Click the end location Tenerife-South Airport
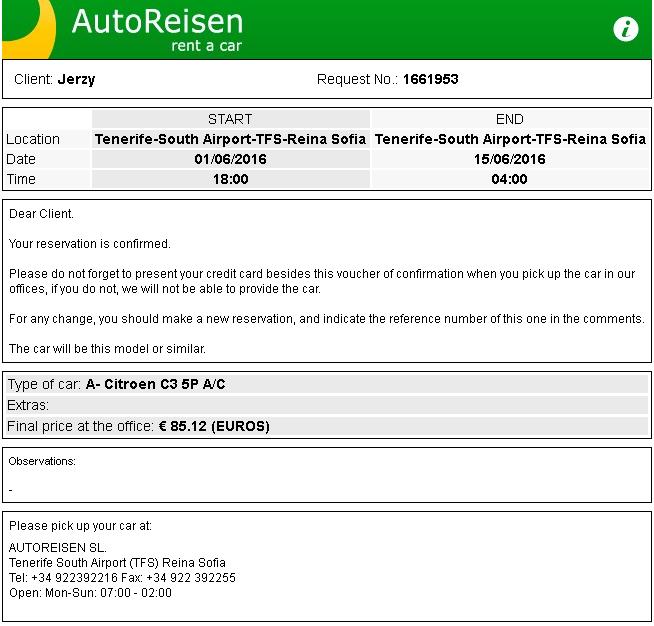654x626 pixels. click(510, 139)
